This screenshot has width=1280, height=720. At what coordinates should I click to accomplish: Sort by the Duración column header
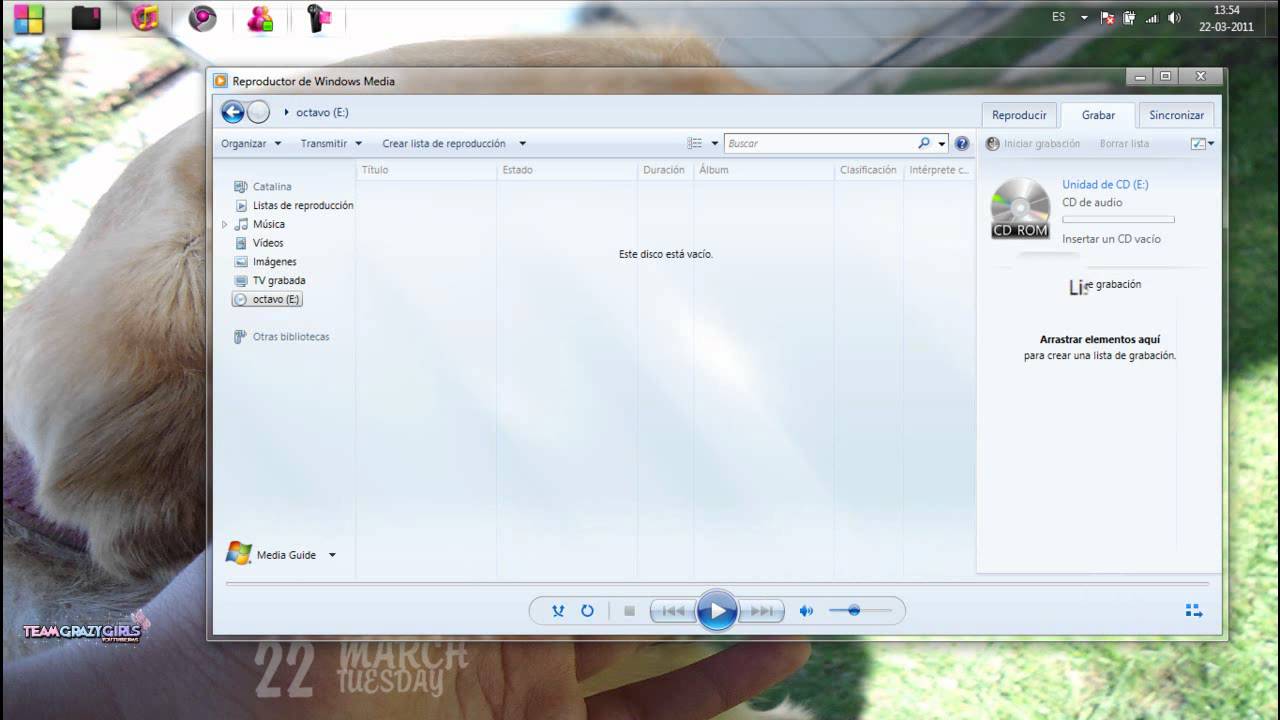tap(664, 170)
